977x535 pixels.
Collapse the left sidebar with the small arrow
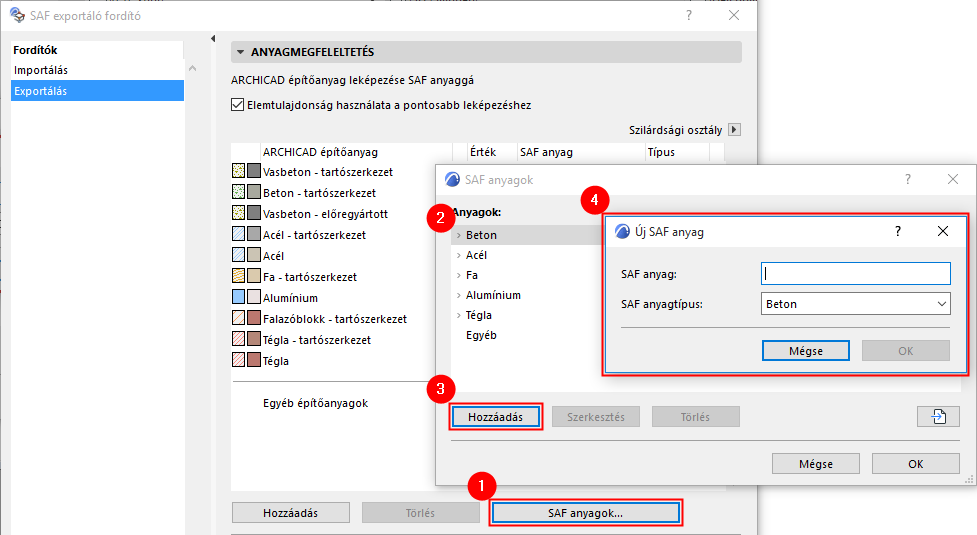tap(213, 39)
